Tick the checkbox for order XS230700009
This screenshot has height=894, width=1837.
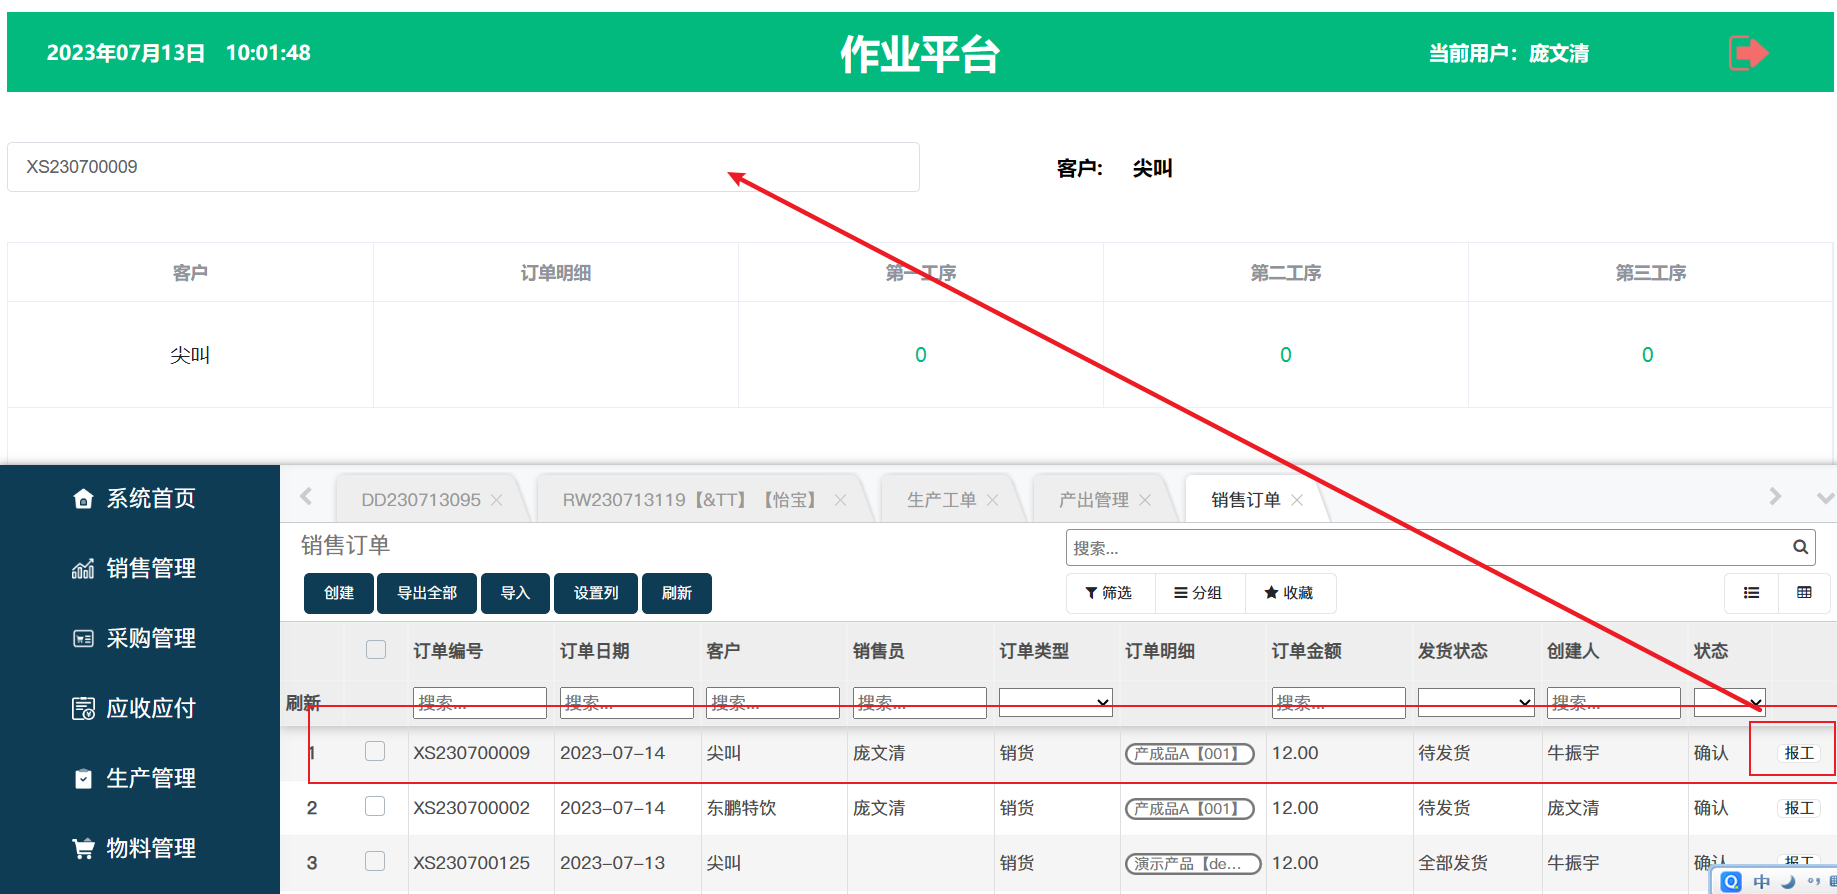click(375, 751)
